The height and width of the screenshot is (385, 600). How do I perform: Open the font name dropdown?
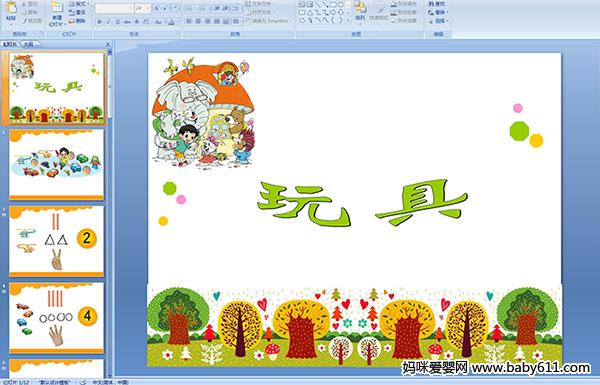[x=131, y=8]
